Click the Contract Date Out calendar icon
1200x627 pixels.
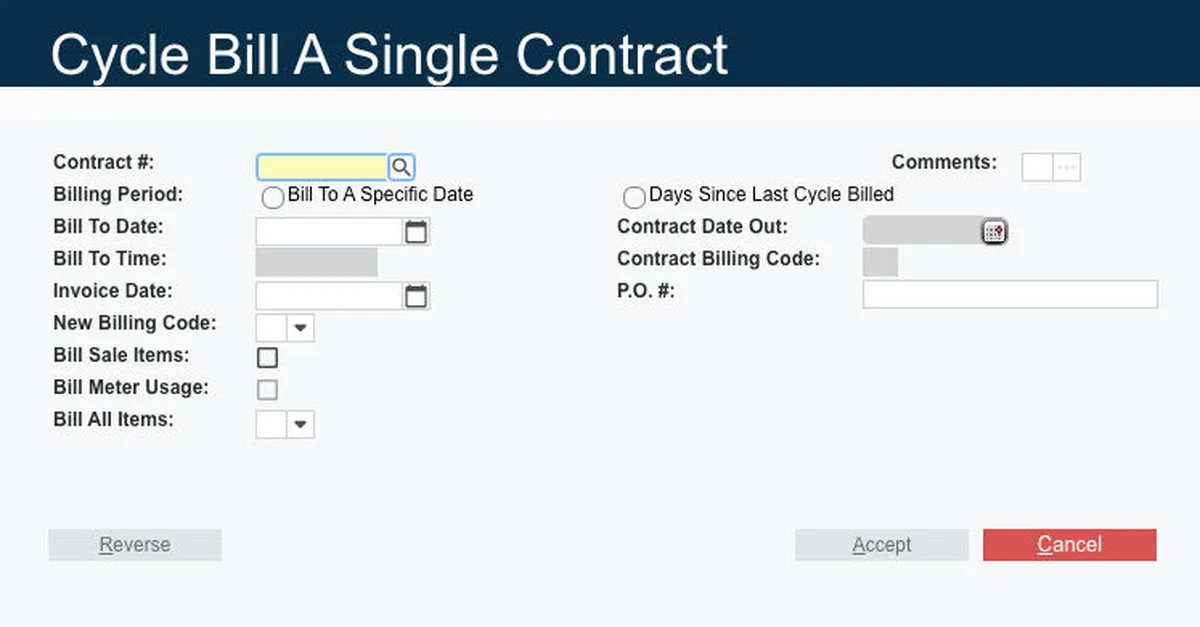tap(993, 232)
